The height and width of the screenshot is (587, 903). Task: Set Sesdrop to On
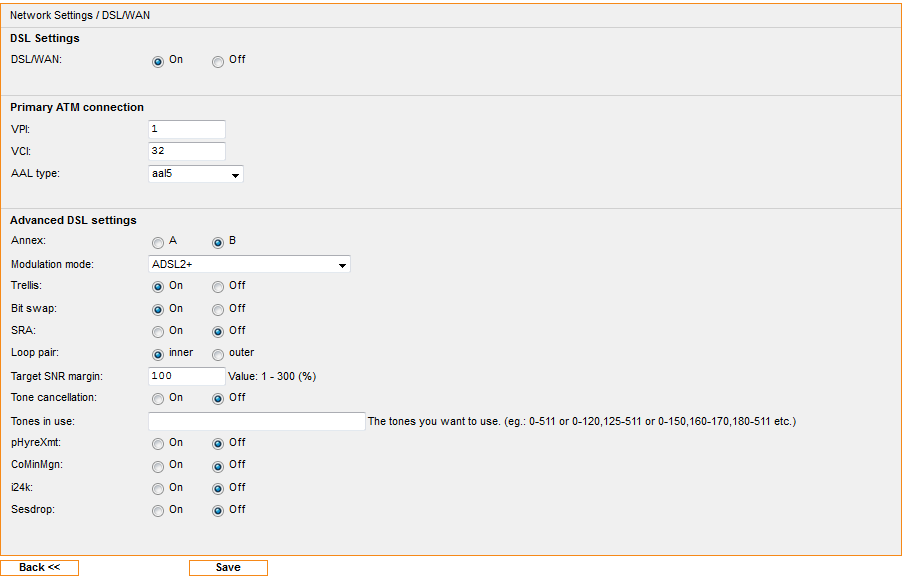click(158, 510)
